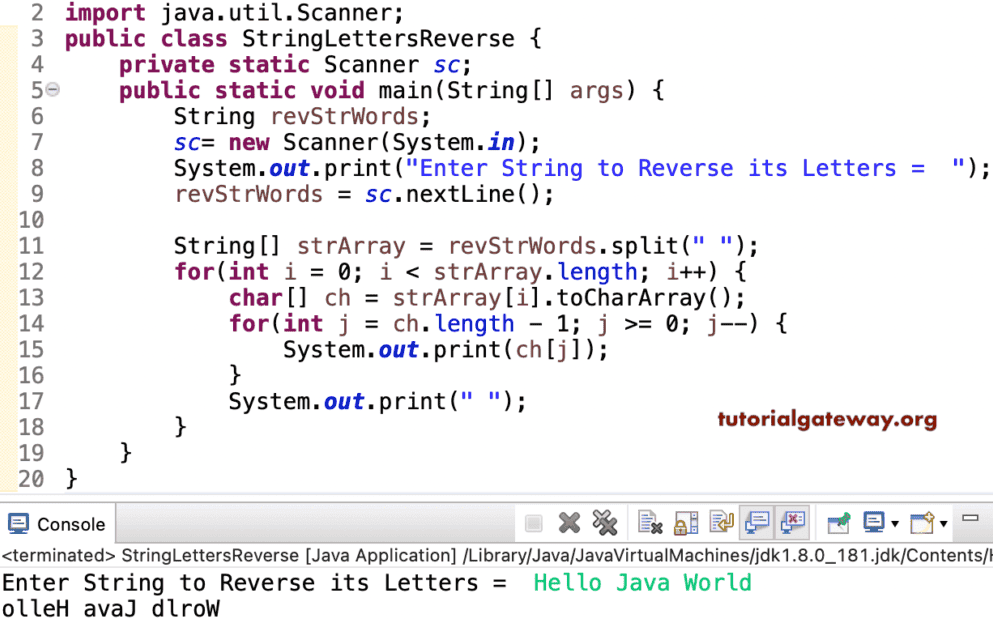Expand the Open Console dropdown arrow

click(941, 523)
